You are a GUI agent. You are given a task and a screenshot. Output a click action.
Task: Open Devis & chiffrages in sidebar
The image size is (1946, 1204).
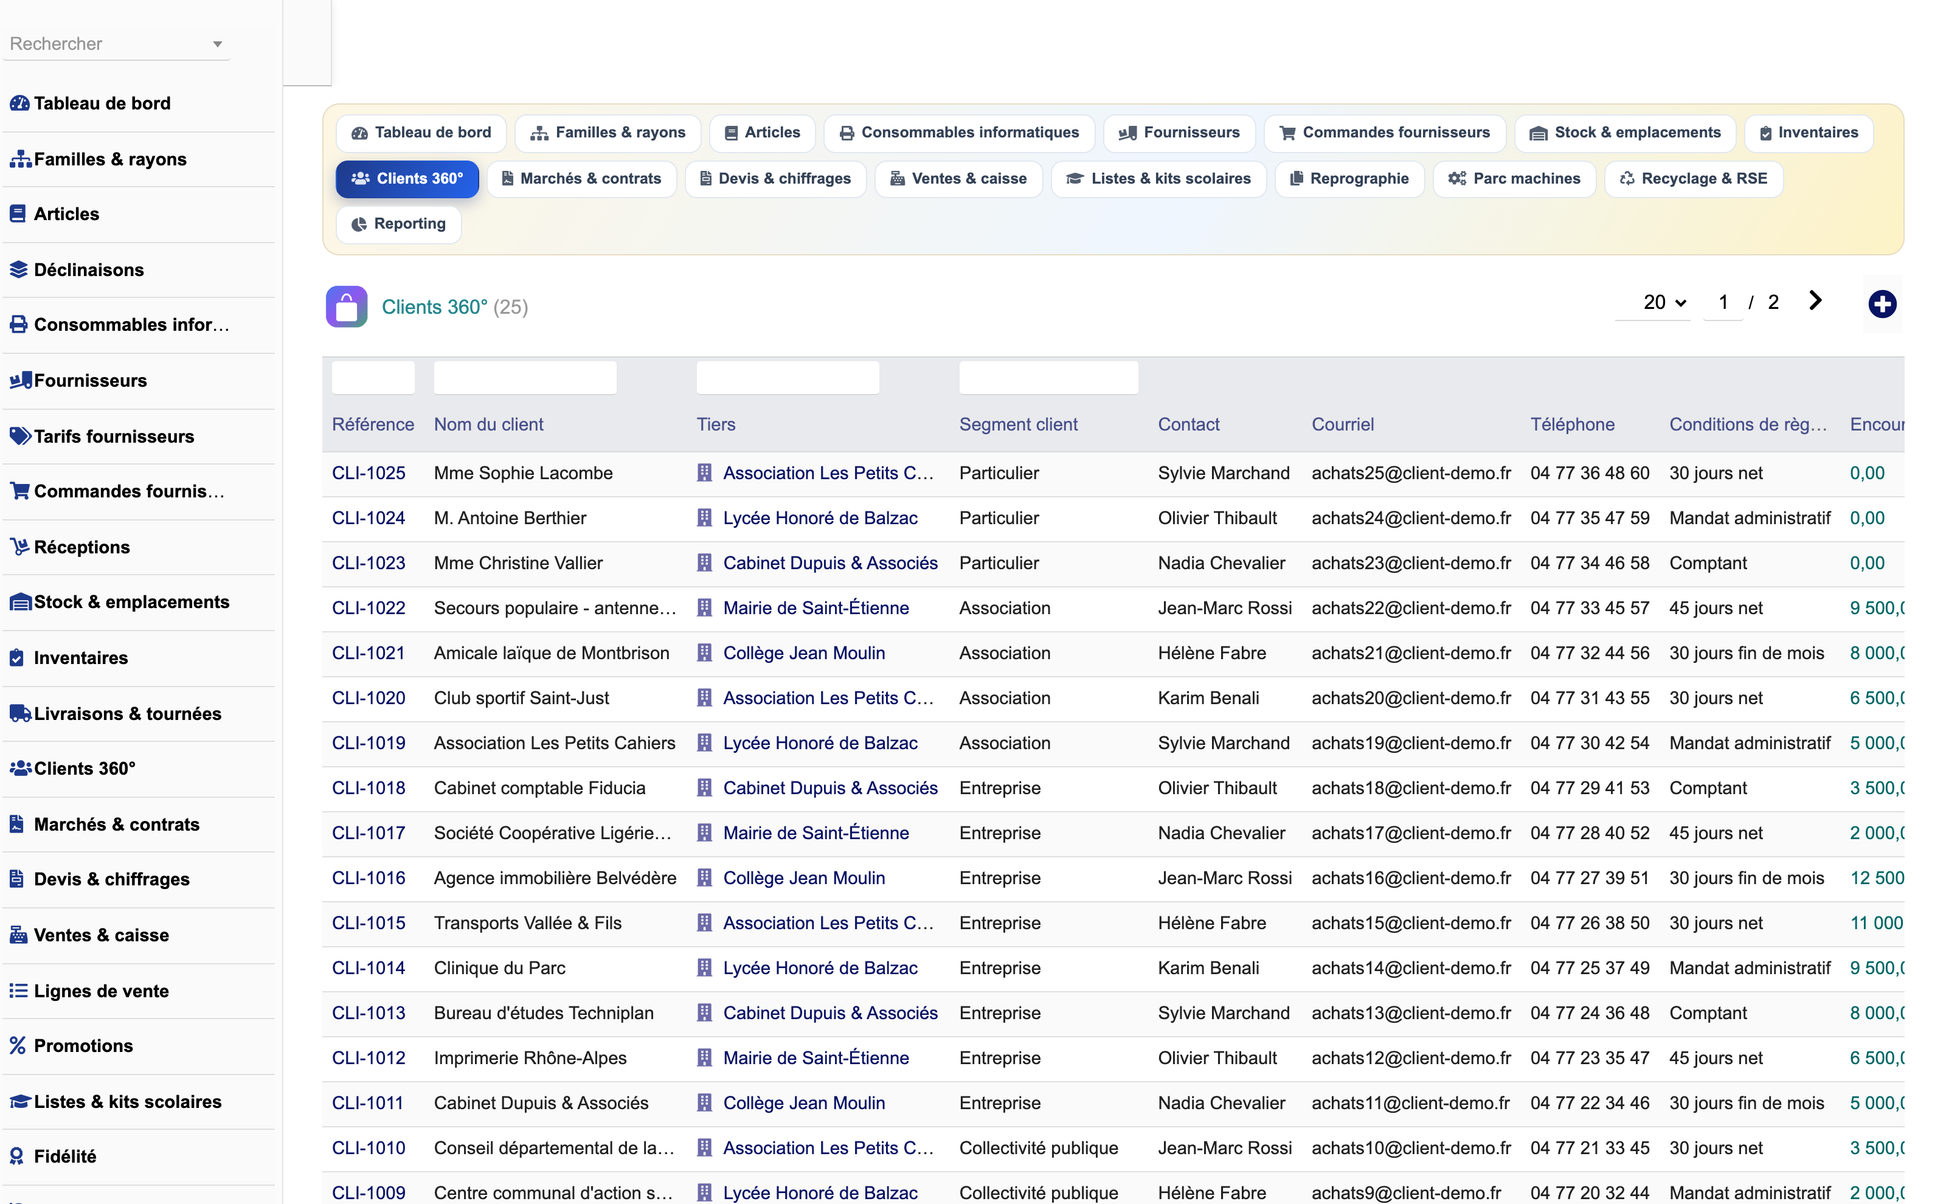pos(112,880)
